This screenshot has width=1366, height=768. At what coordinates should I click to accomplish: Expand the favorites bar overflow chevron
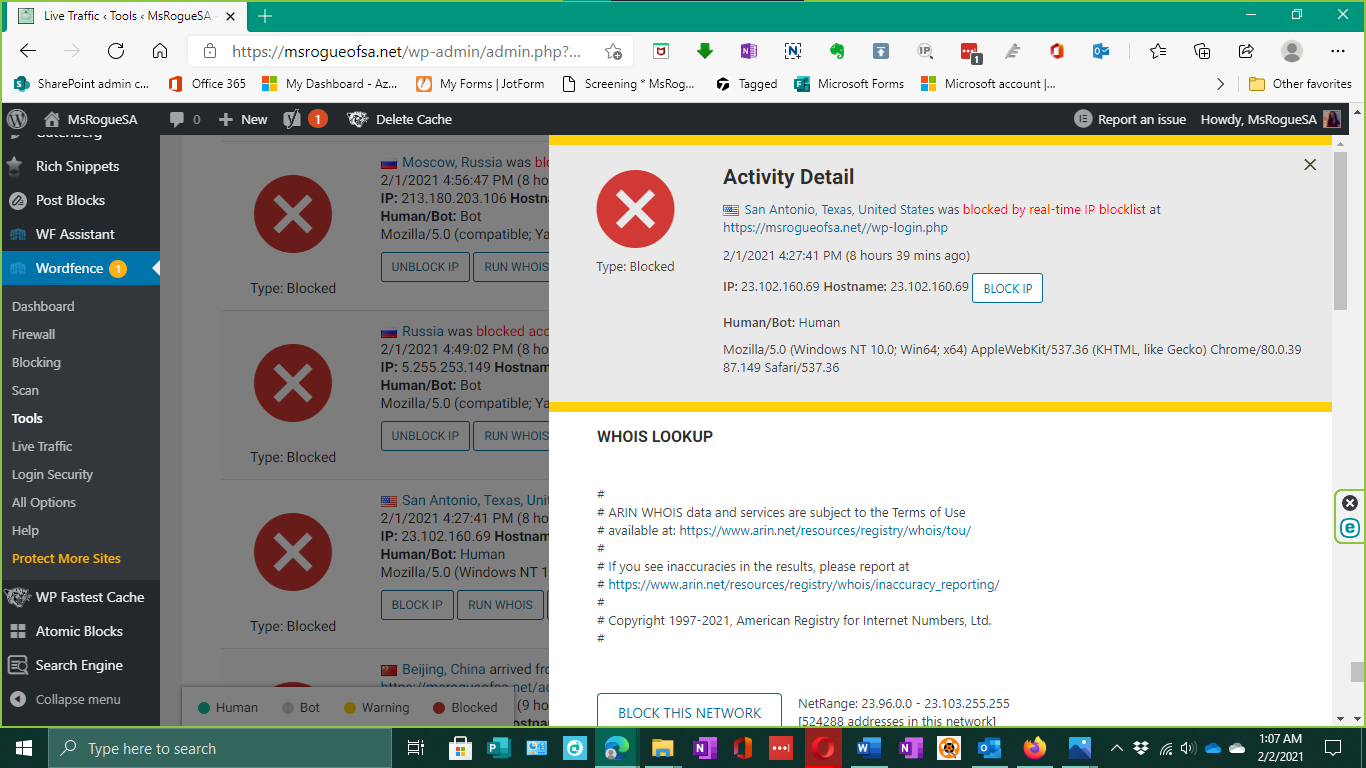(x=1220, y=84)
